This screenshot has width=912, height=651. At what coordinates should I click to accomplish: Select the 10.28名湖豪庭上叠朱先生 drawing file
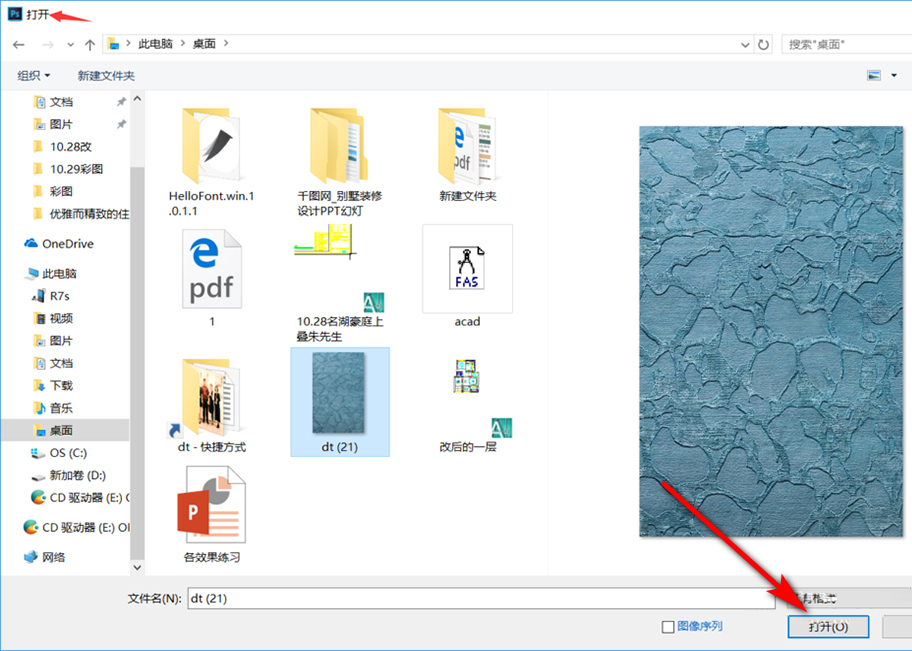point(340,284)
